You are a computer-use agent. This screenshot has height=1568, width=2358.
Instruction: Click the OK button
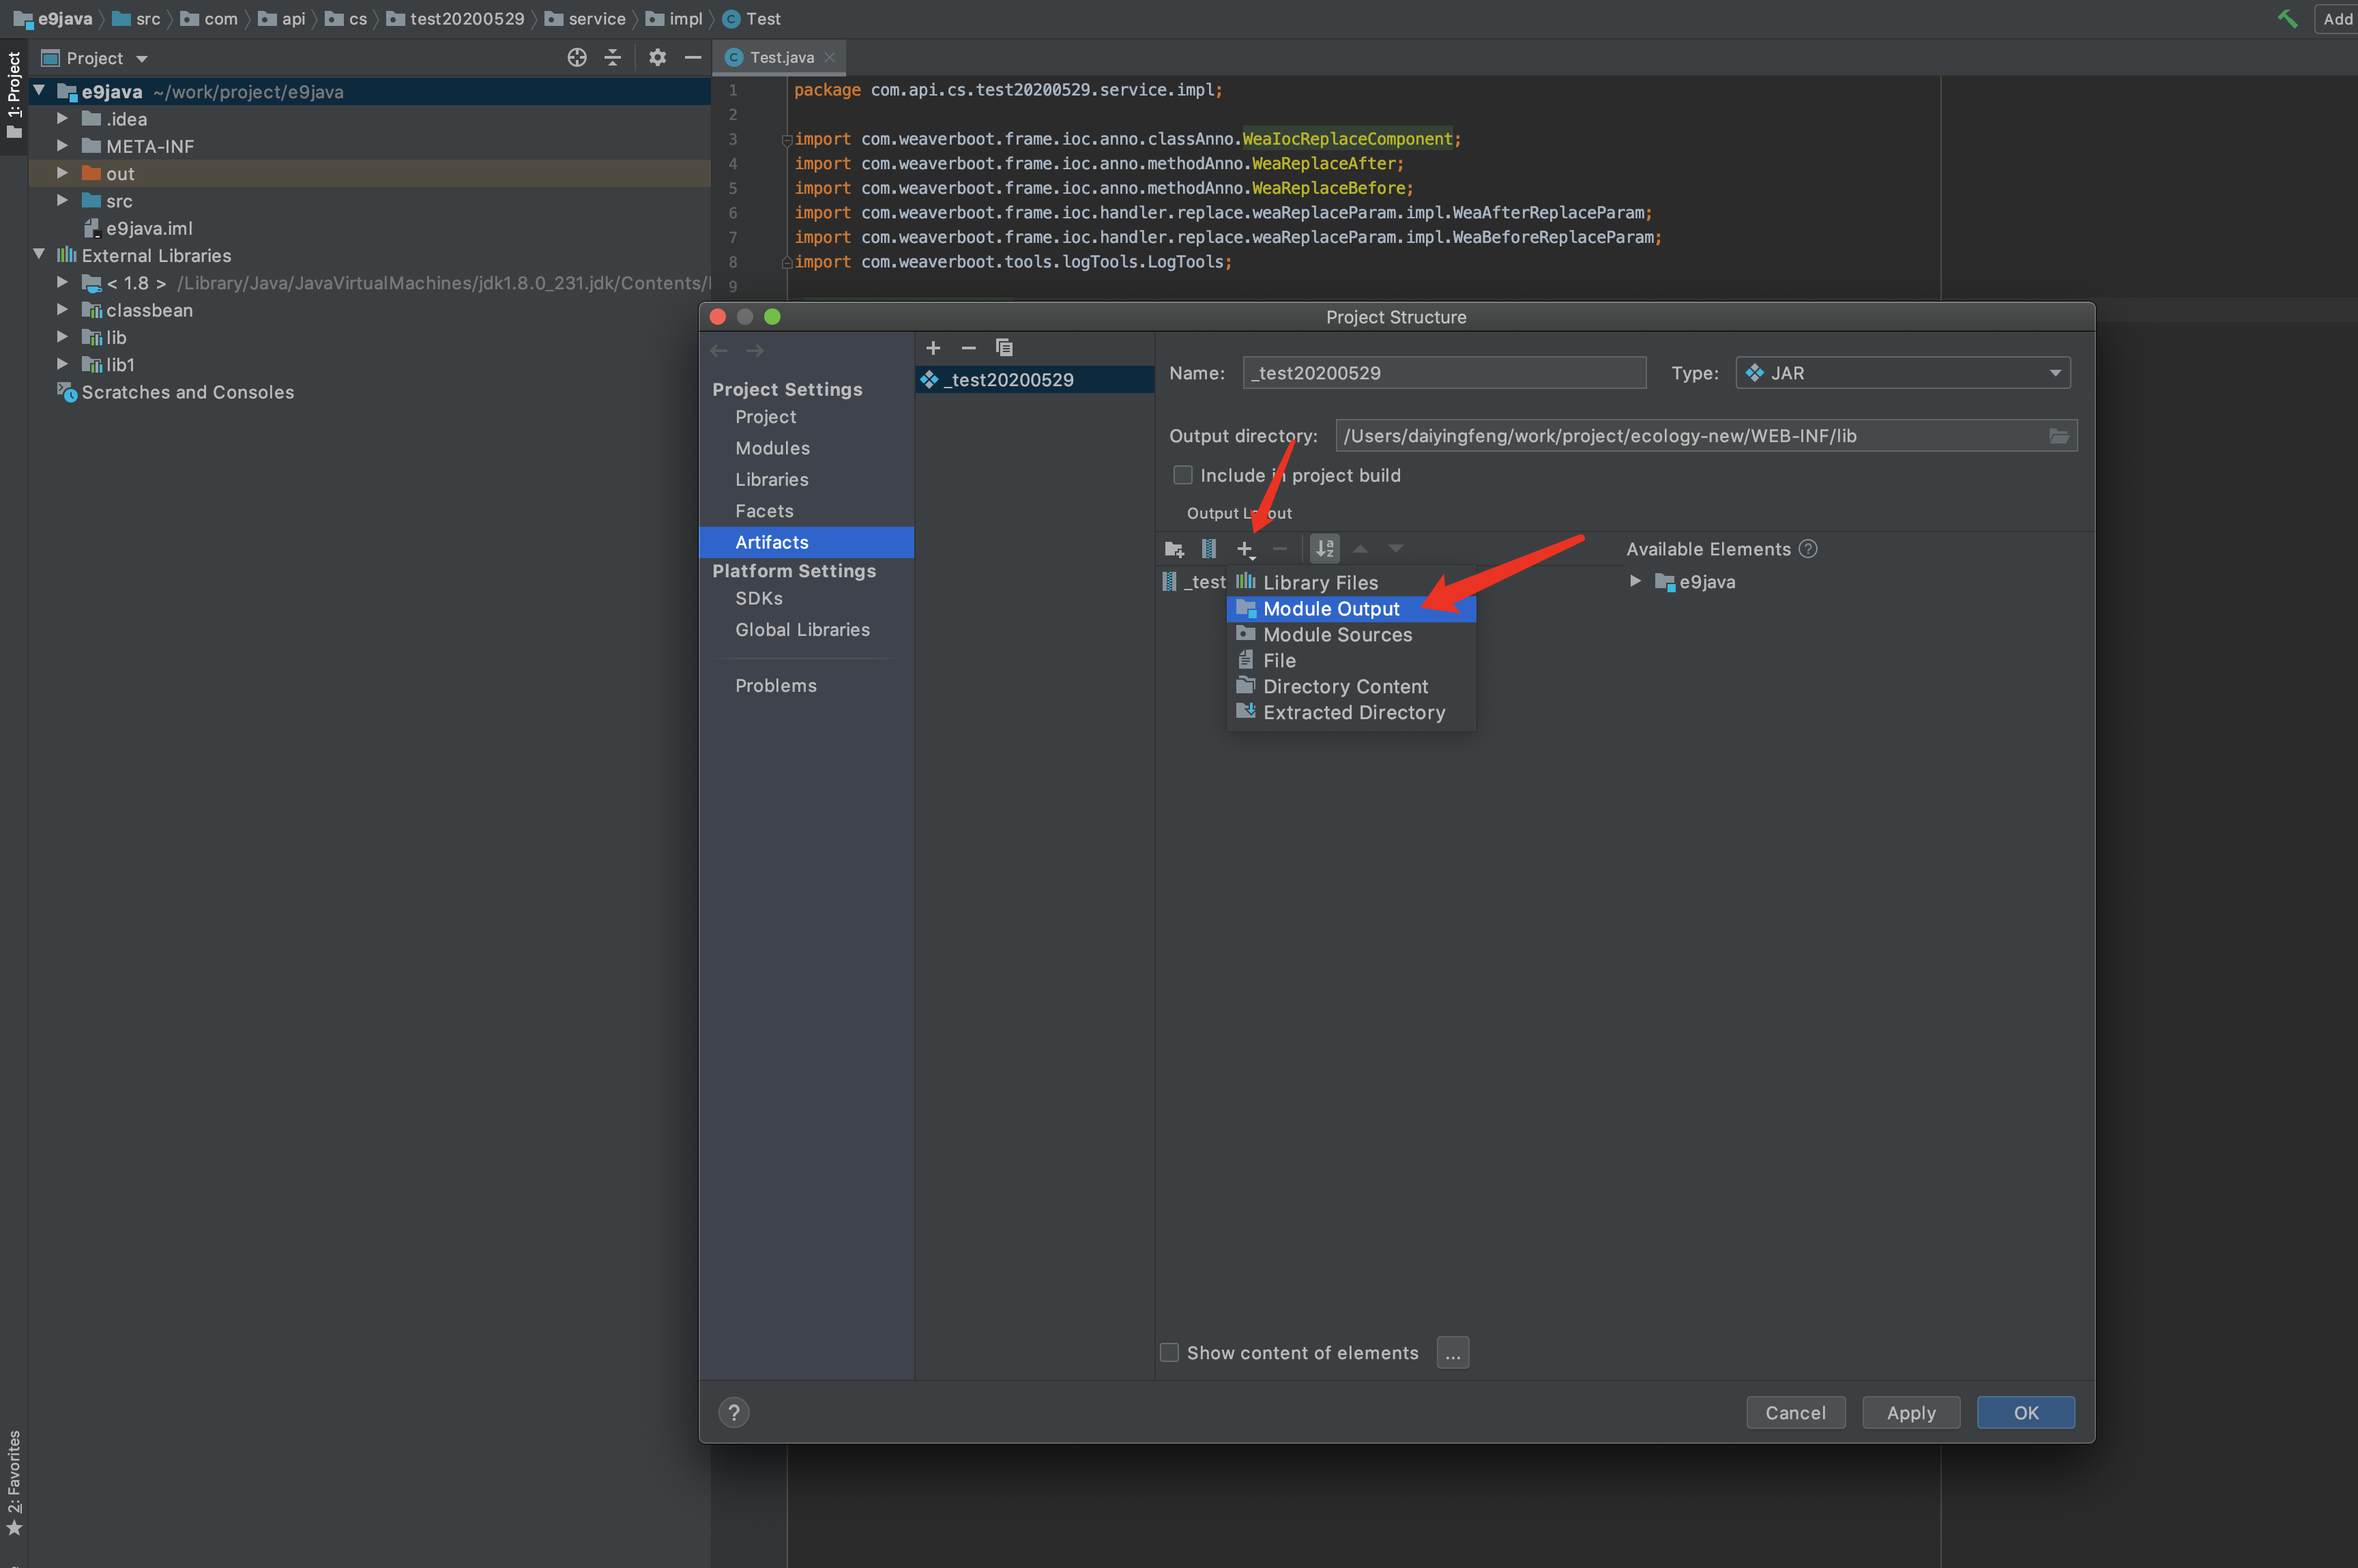click(2025, 1413)
